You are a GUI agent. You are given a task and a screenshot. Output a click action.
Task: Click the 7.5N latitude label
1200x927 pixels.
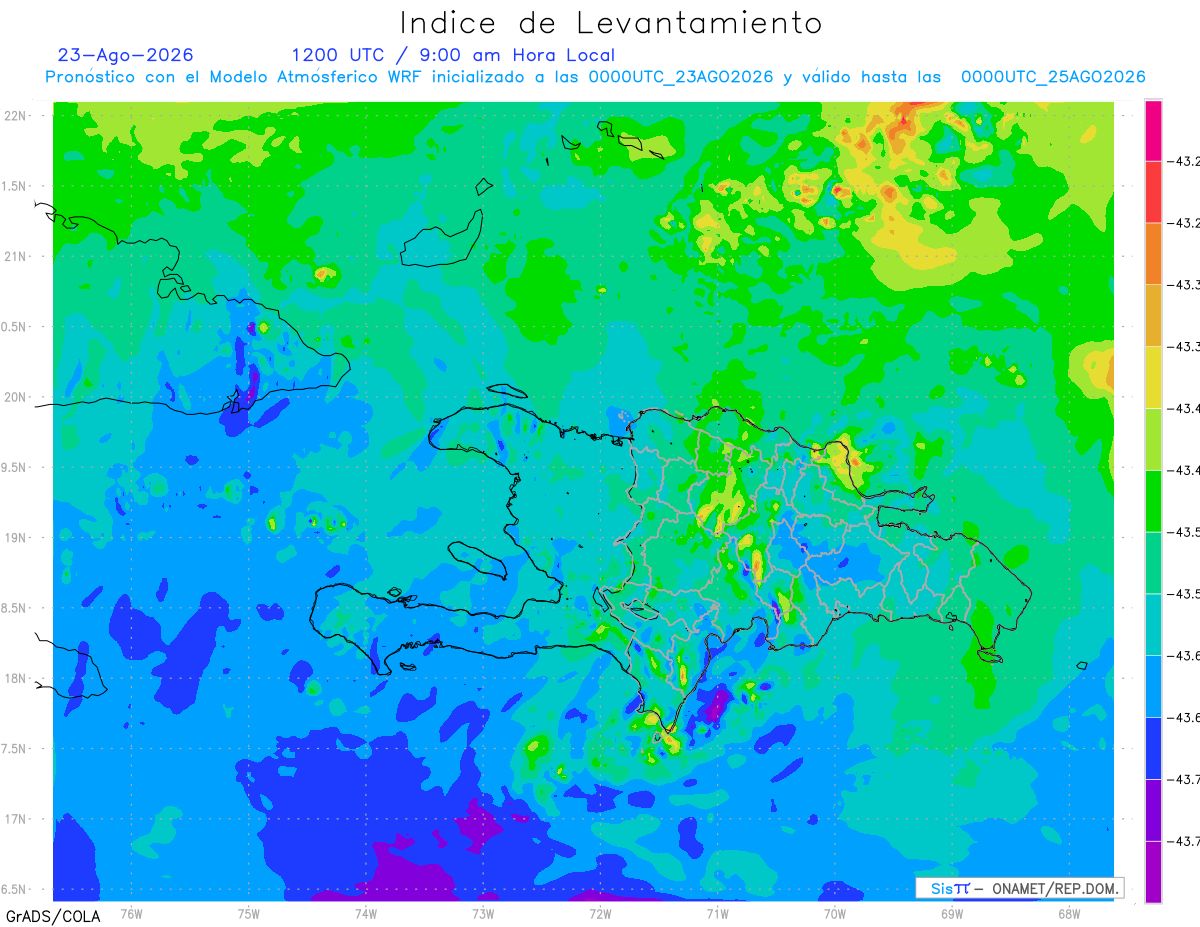(15, 749)
